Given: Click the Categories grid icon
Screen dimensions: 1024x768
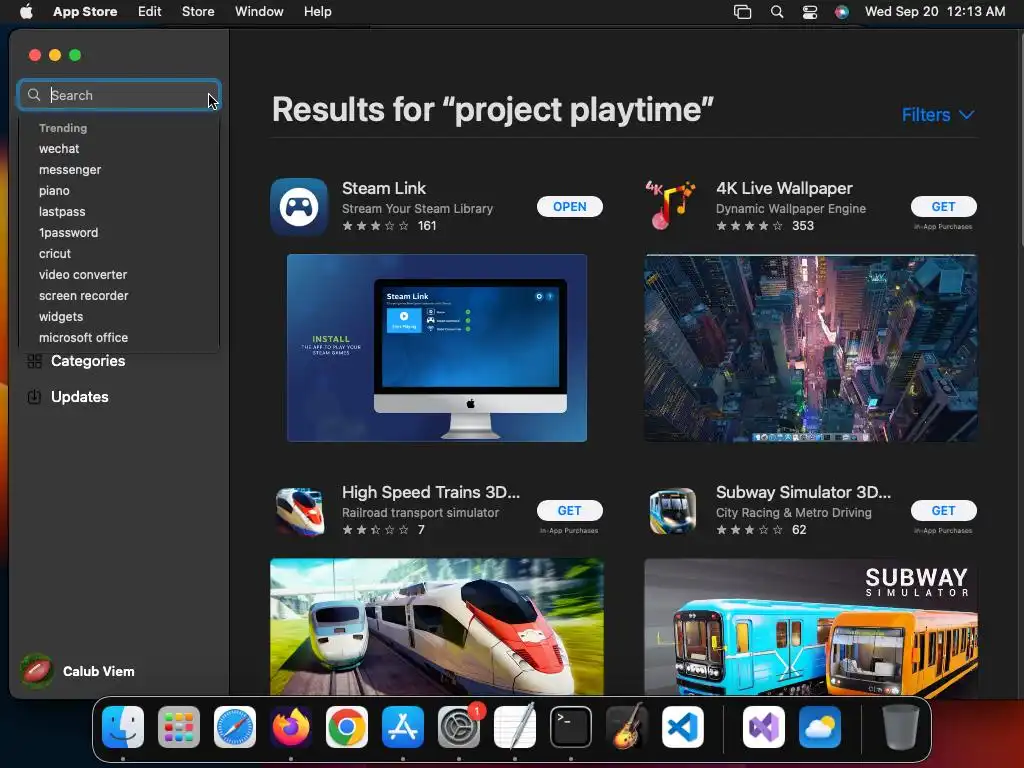Looking at the screenshot, I should point(35,361).
